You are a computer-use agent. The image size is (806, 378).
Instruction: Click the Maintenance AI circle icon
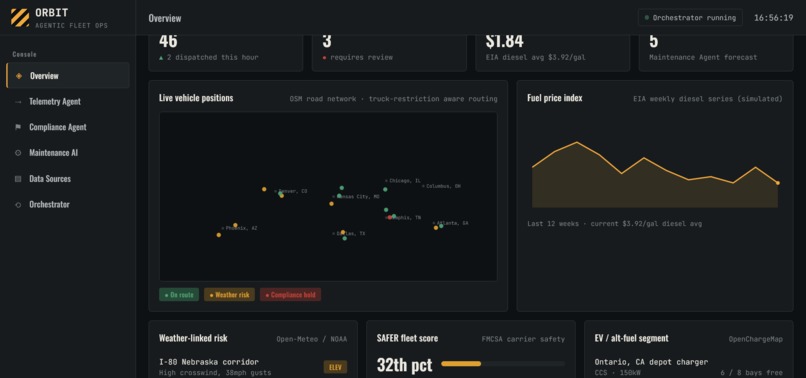click(19, 153)
